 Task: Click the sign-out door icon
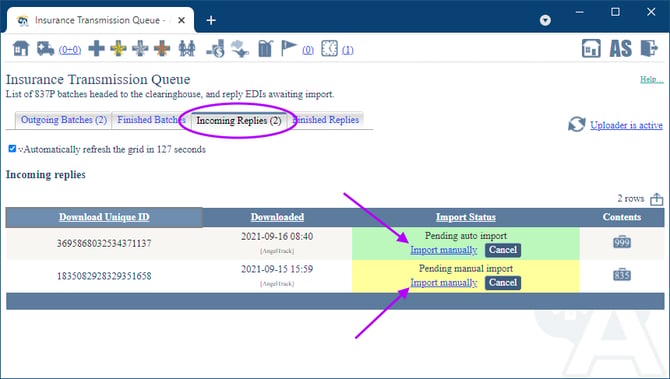point(649,48)
